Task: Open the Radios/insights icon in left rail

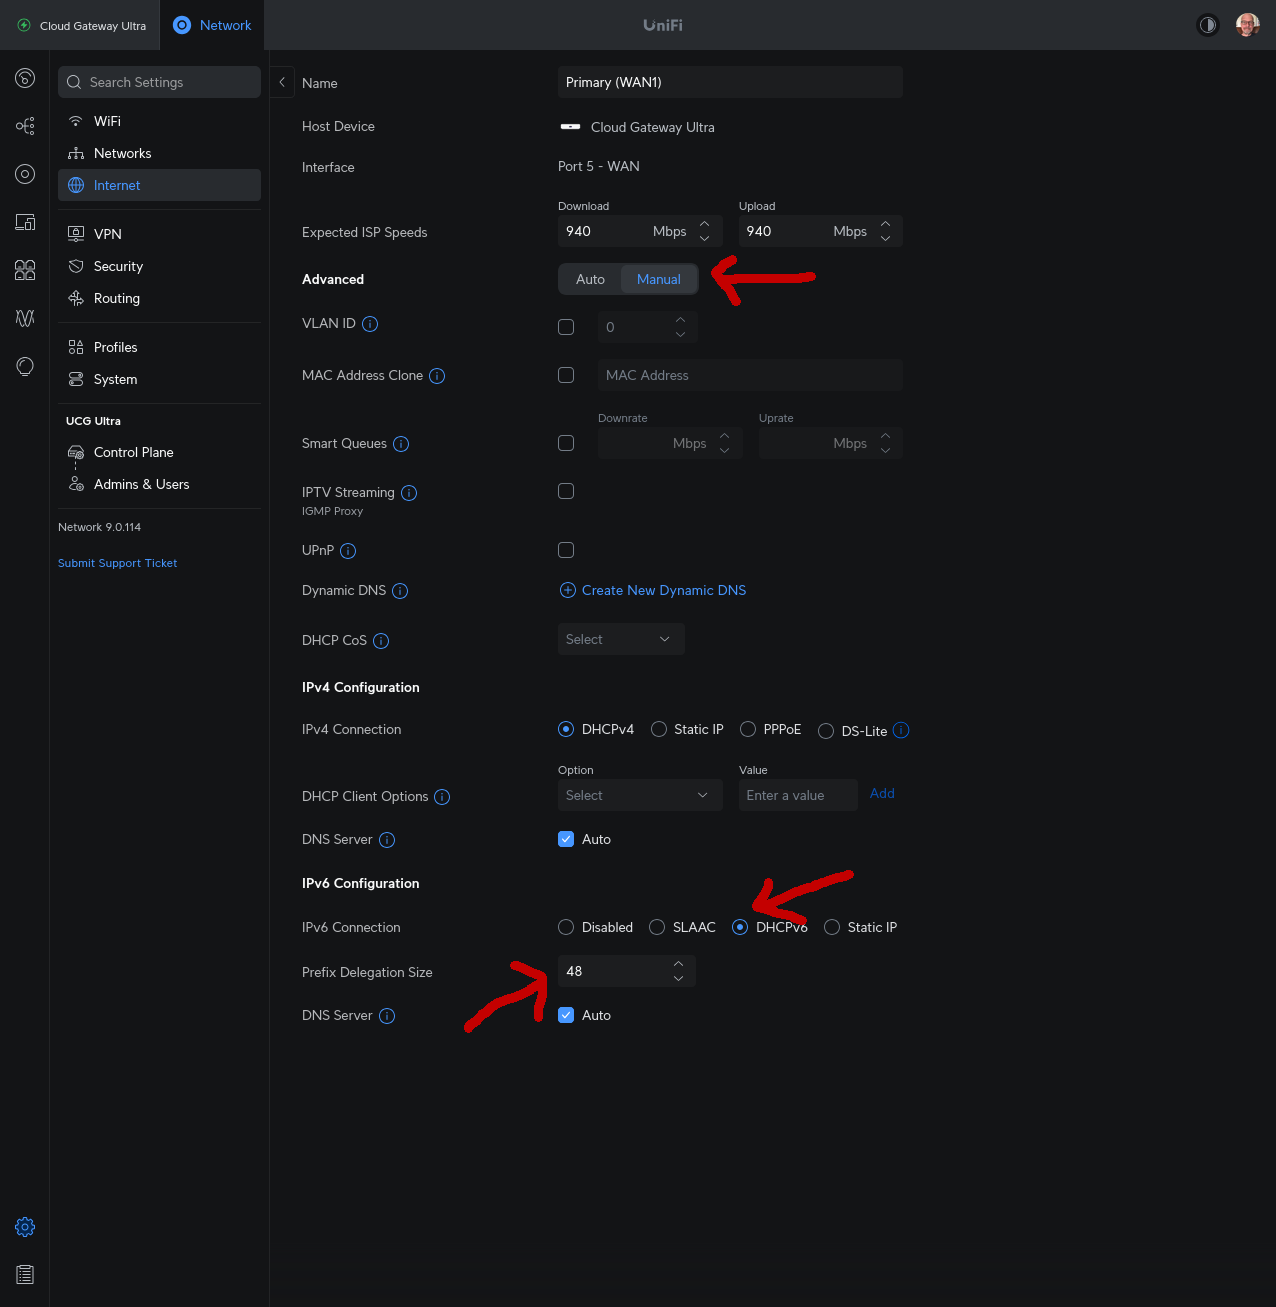Action: [25, 318]
